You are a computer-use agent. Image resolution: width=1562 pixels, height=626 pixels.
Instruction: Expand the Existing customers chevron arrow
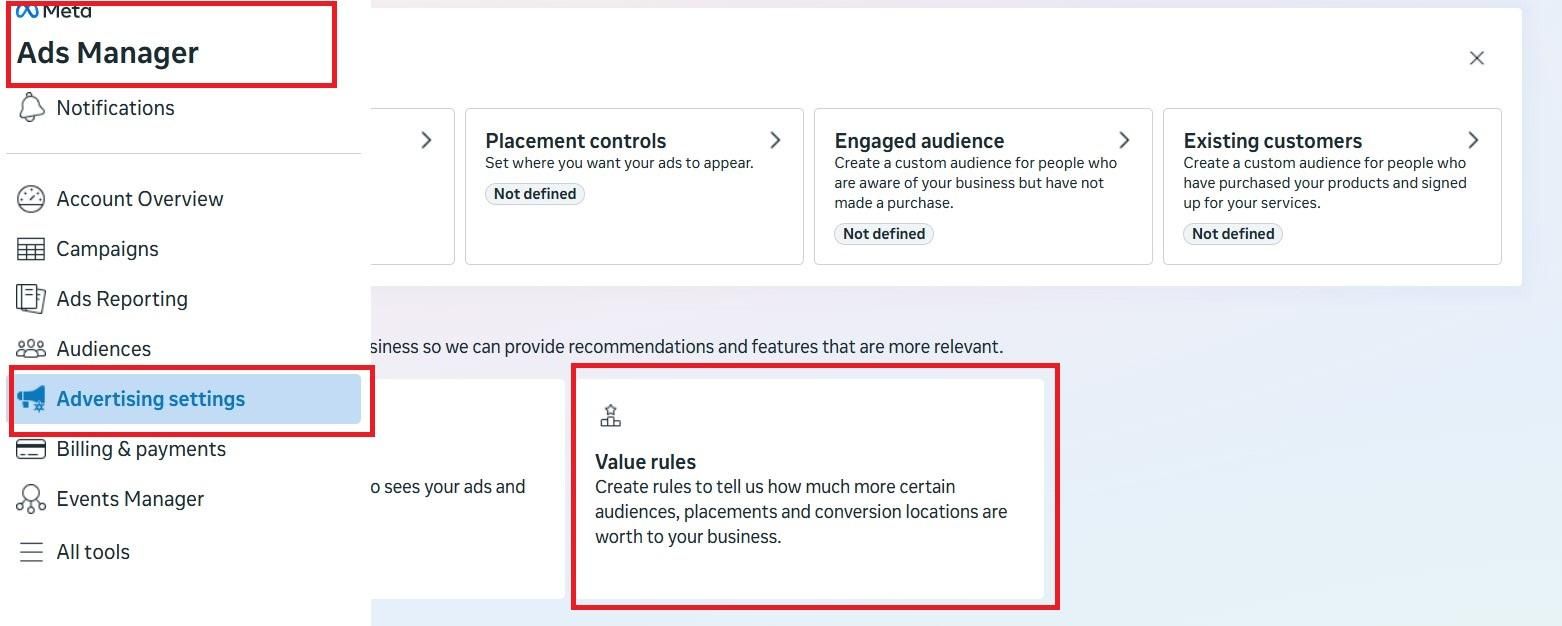[1473, 140]
